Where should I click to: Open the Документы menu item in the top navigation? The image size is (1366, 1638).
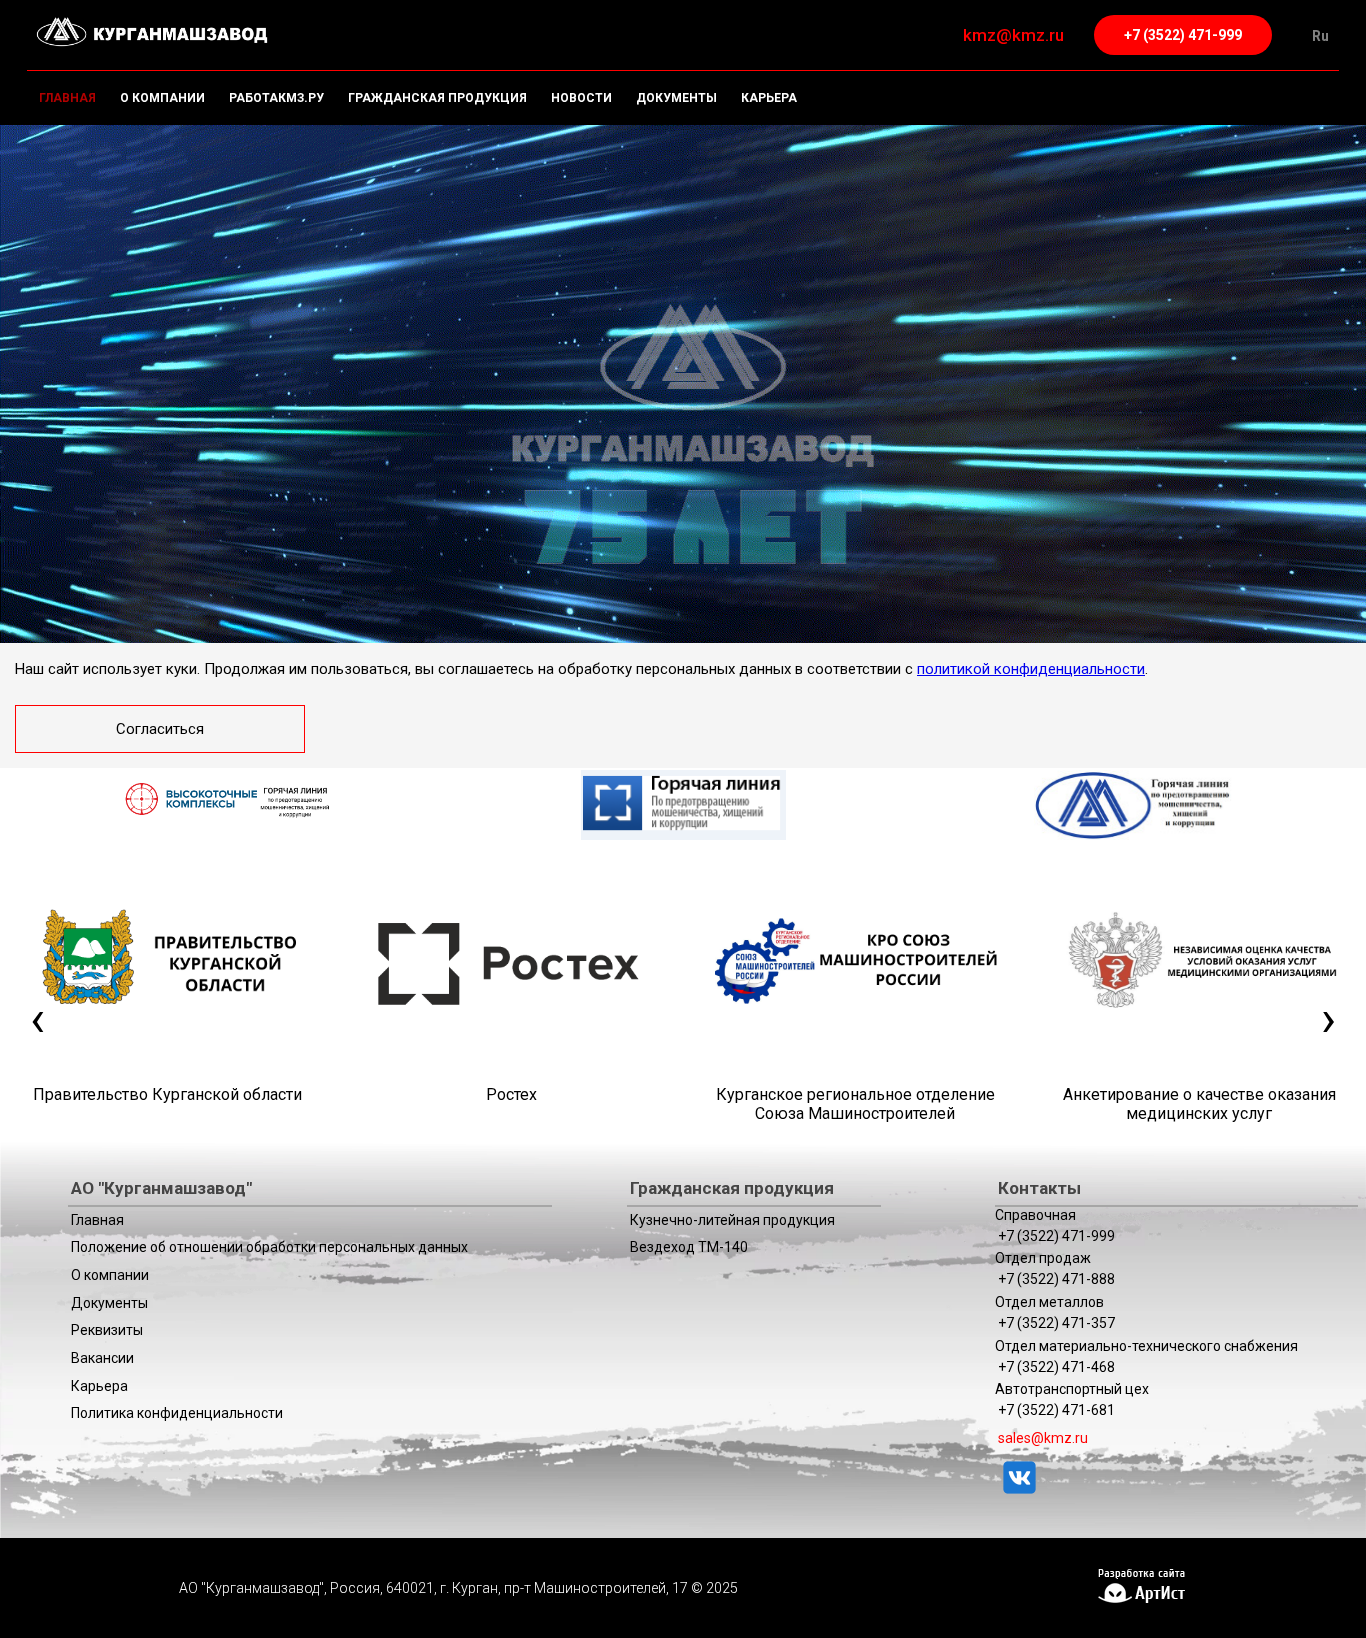tap(676, 98)
